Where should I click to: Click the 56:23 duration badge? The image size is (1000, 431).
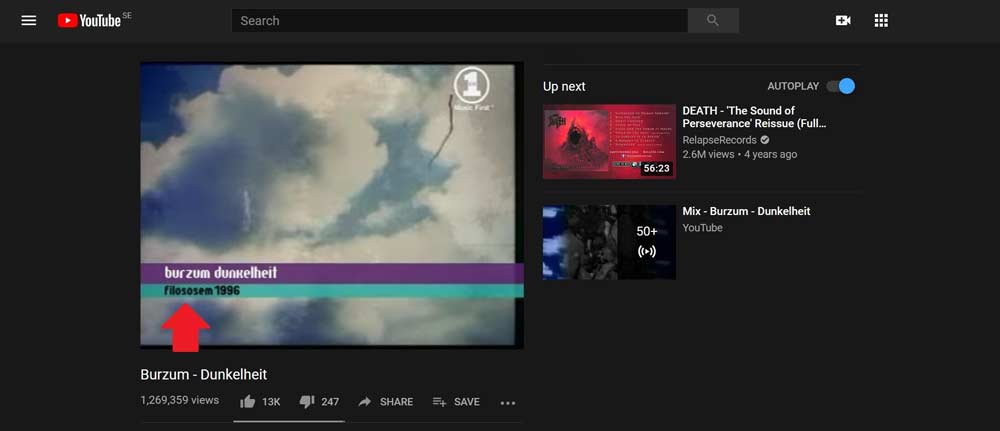point(656,168)
